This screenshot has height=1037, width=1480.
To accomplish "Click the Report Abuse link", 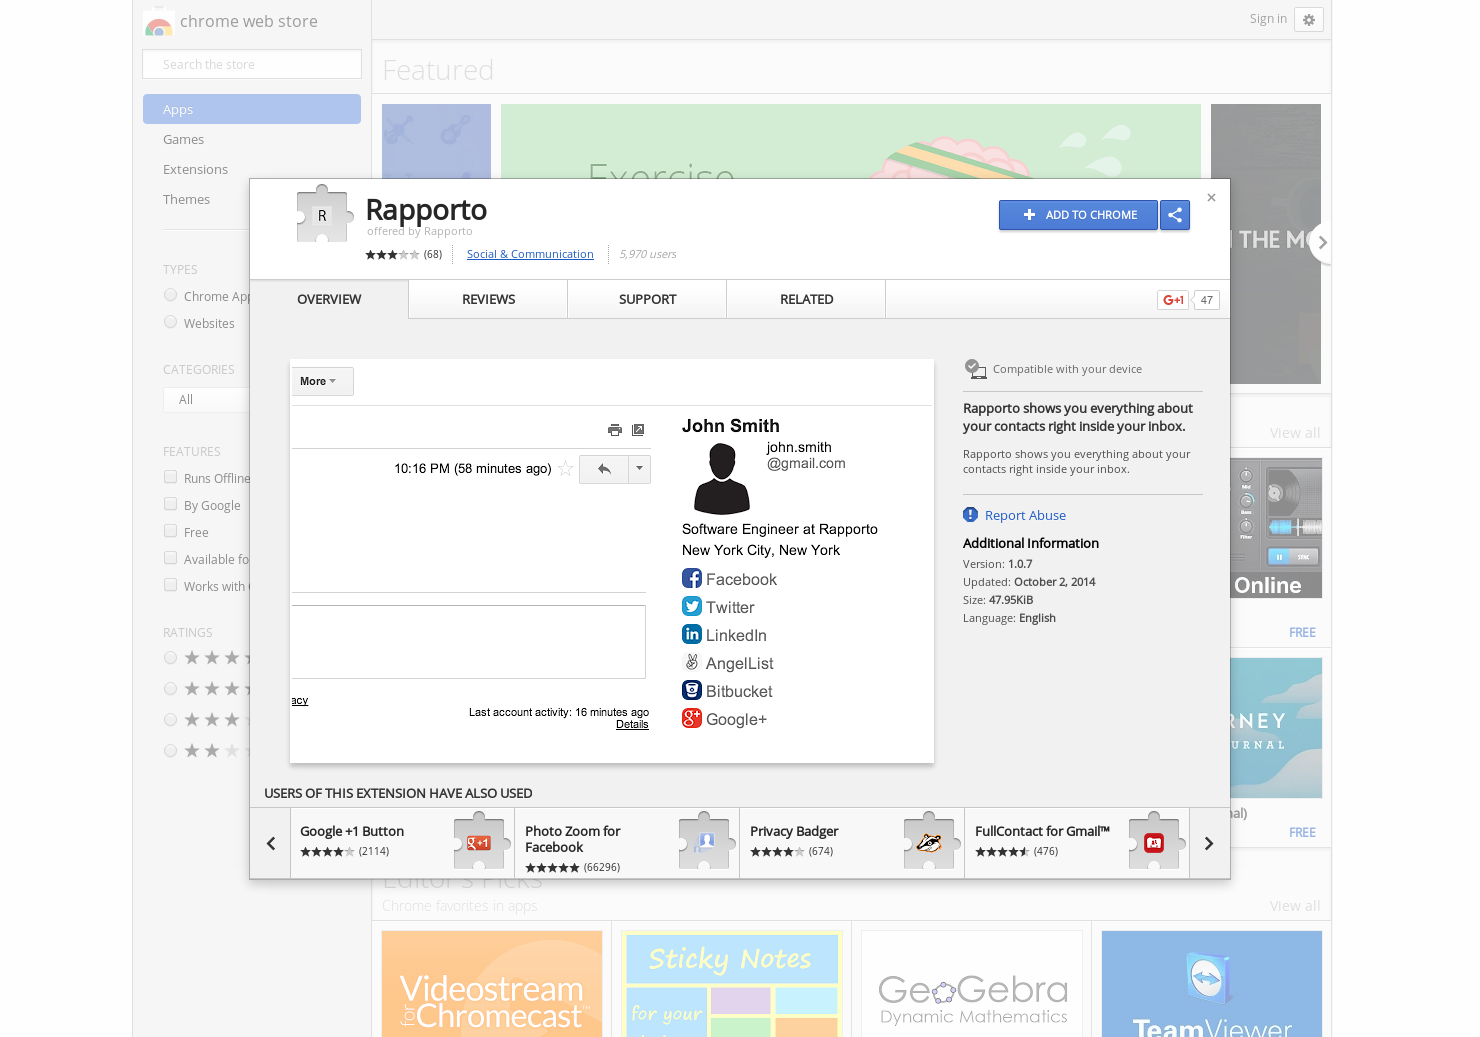I will (x=1025, y=515).
